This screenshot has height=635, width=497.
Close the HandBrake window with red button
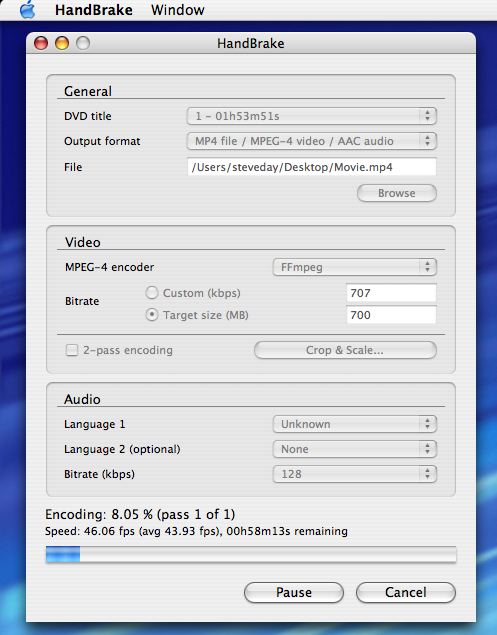41,43
